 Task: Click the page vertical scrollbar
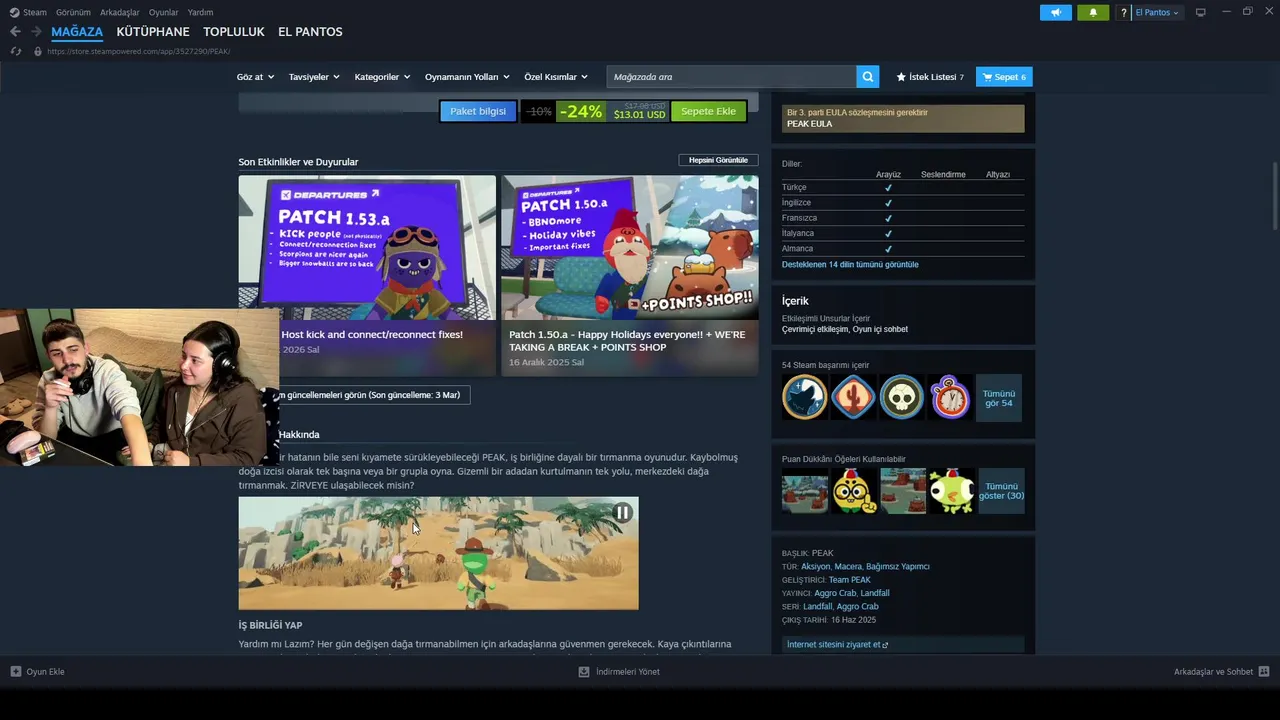1274,196
